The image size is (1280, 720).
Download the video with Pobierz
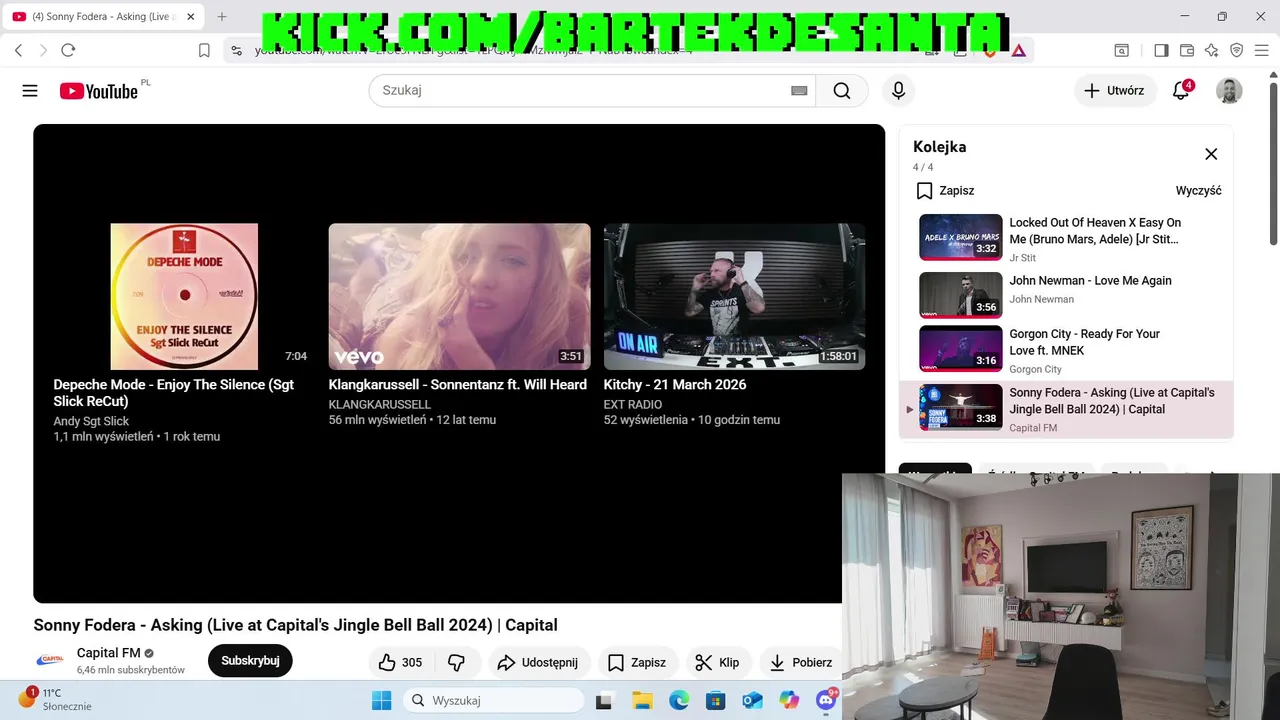[x=800, y=662]
